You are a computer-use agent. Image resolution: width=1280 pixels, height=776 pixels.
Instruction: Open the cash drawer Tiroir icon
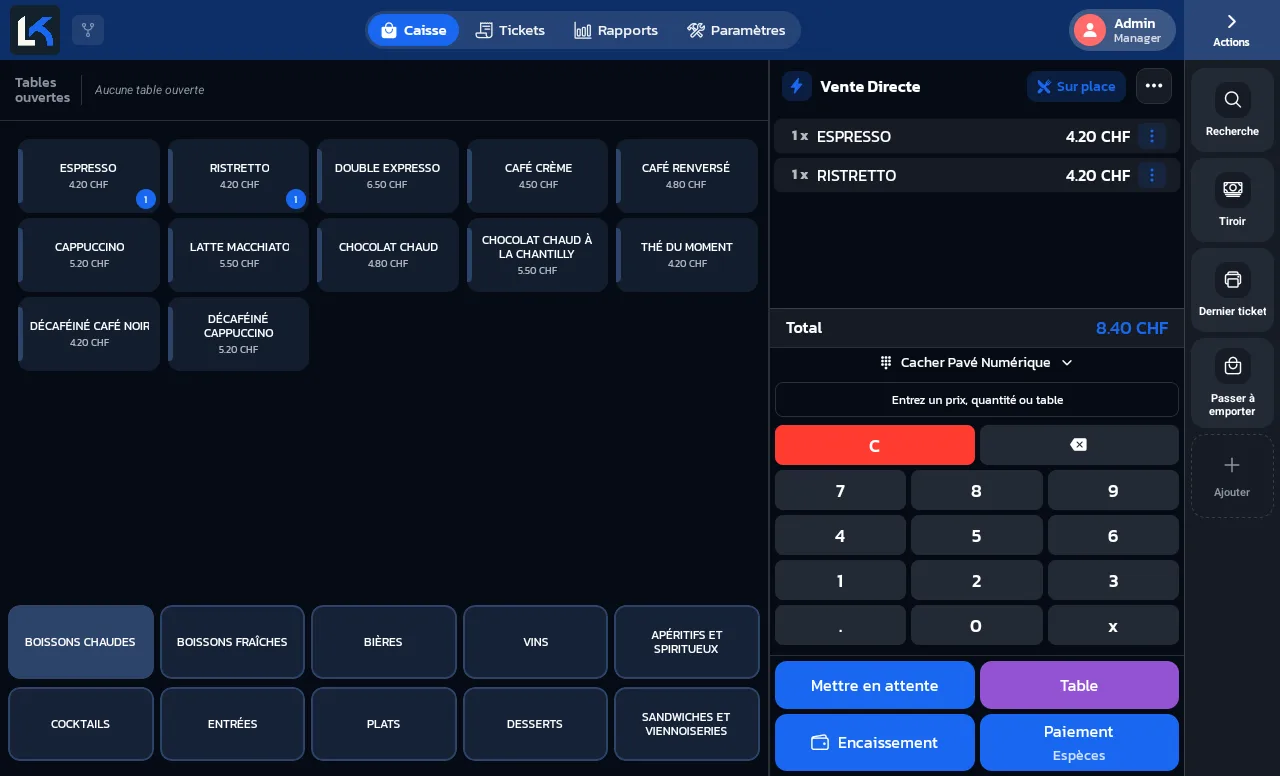1232,189
